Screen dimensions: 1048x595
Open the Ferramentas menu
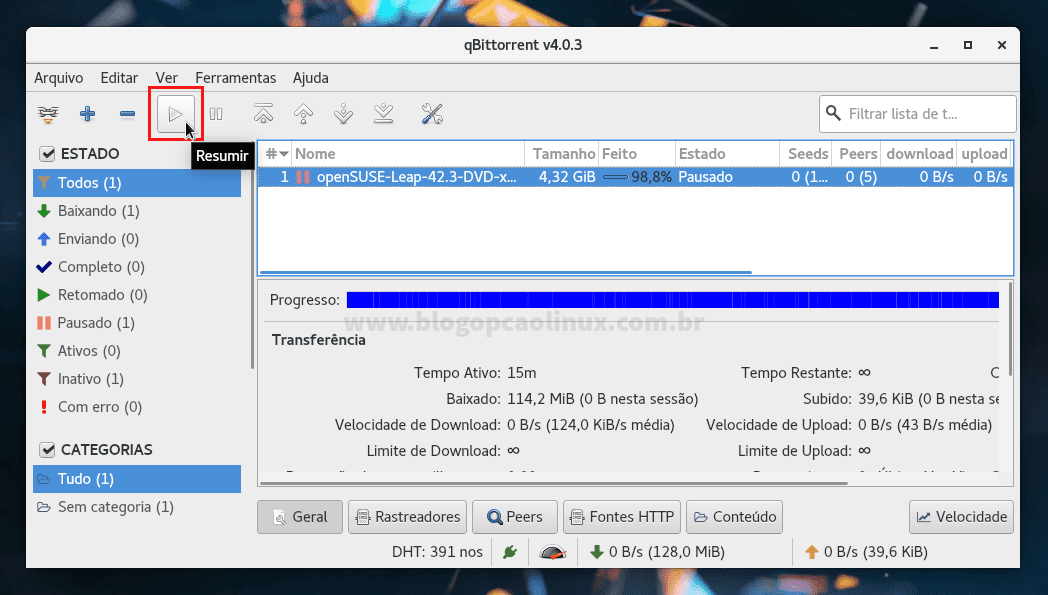point(235,78)
